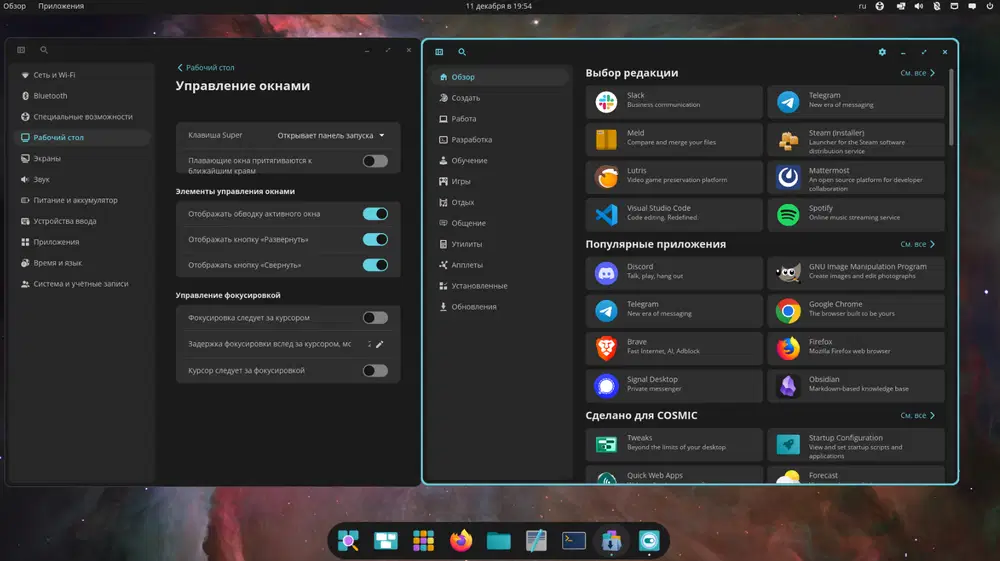Open Discord app icon

[606, 273]
